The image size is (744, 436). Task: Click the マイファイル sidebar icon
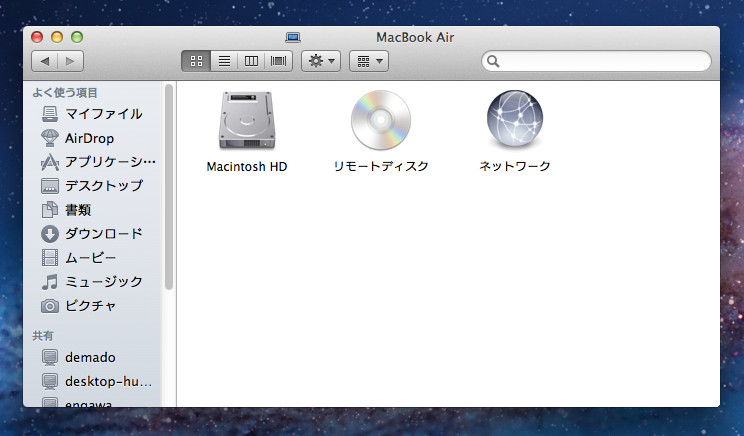tap(50, 114)
